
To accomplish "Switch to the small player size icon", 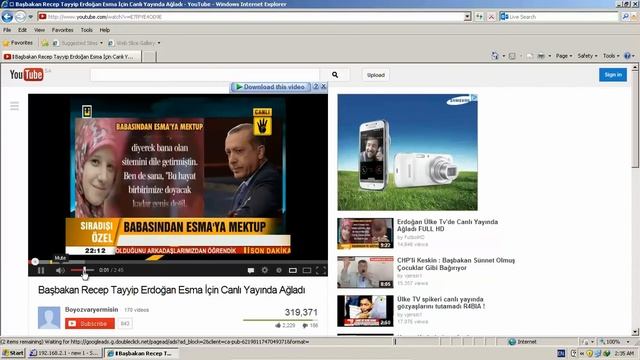I will point(293,270).
